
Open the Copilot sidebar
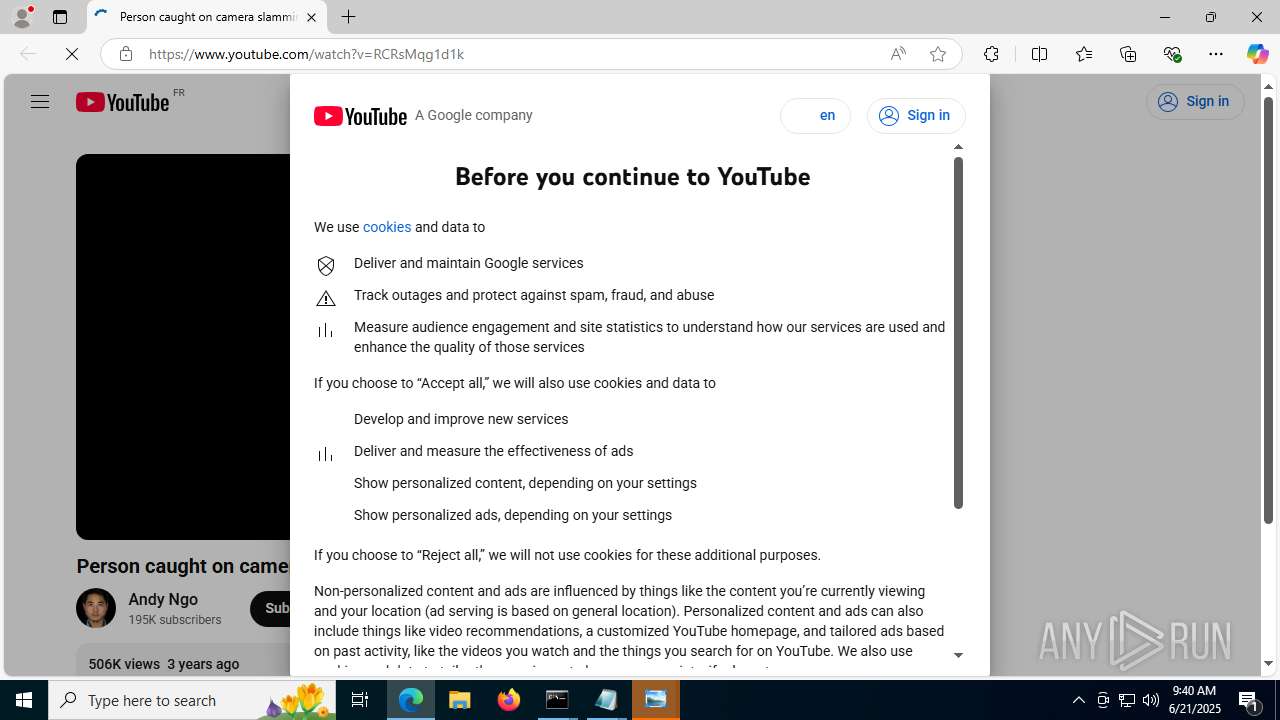1257,54
